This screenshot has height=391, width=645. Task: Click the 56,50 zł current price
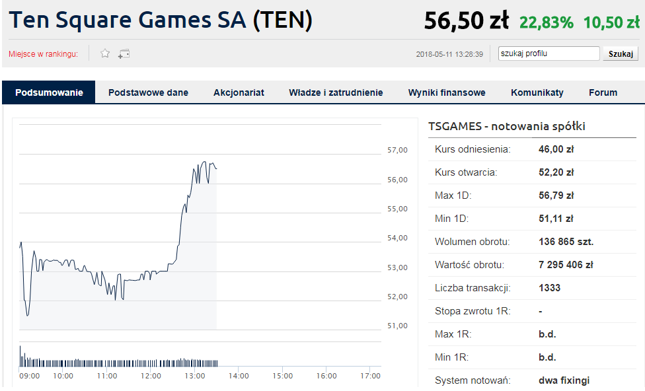pyautogui.click(x=466, y=21)
